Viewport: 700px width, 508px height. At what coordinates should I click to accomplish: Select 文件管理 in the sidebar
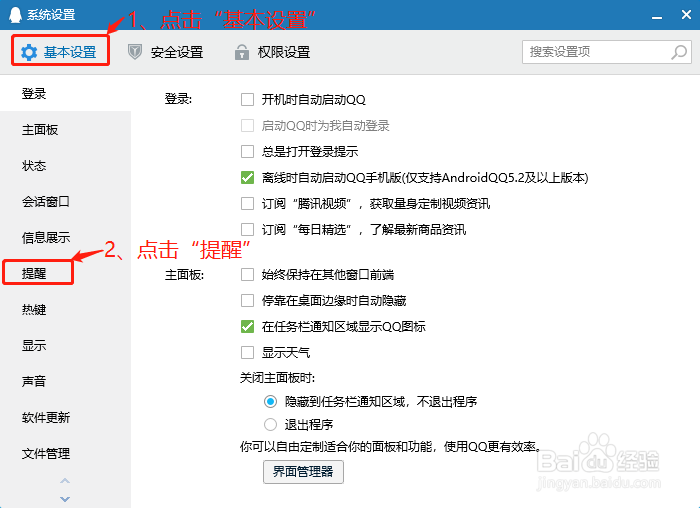(x=65, y=454)
